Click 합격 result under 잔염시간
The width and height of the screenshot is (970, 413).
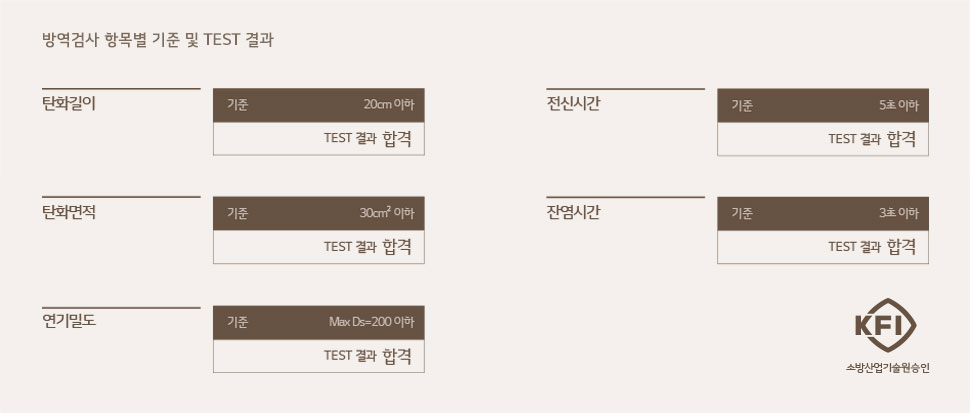[902, 247]
